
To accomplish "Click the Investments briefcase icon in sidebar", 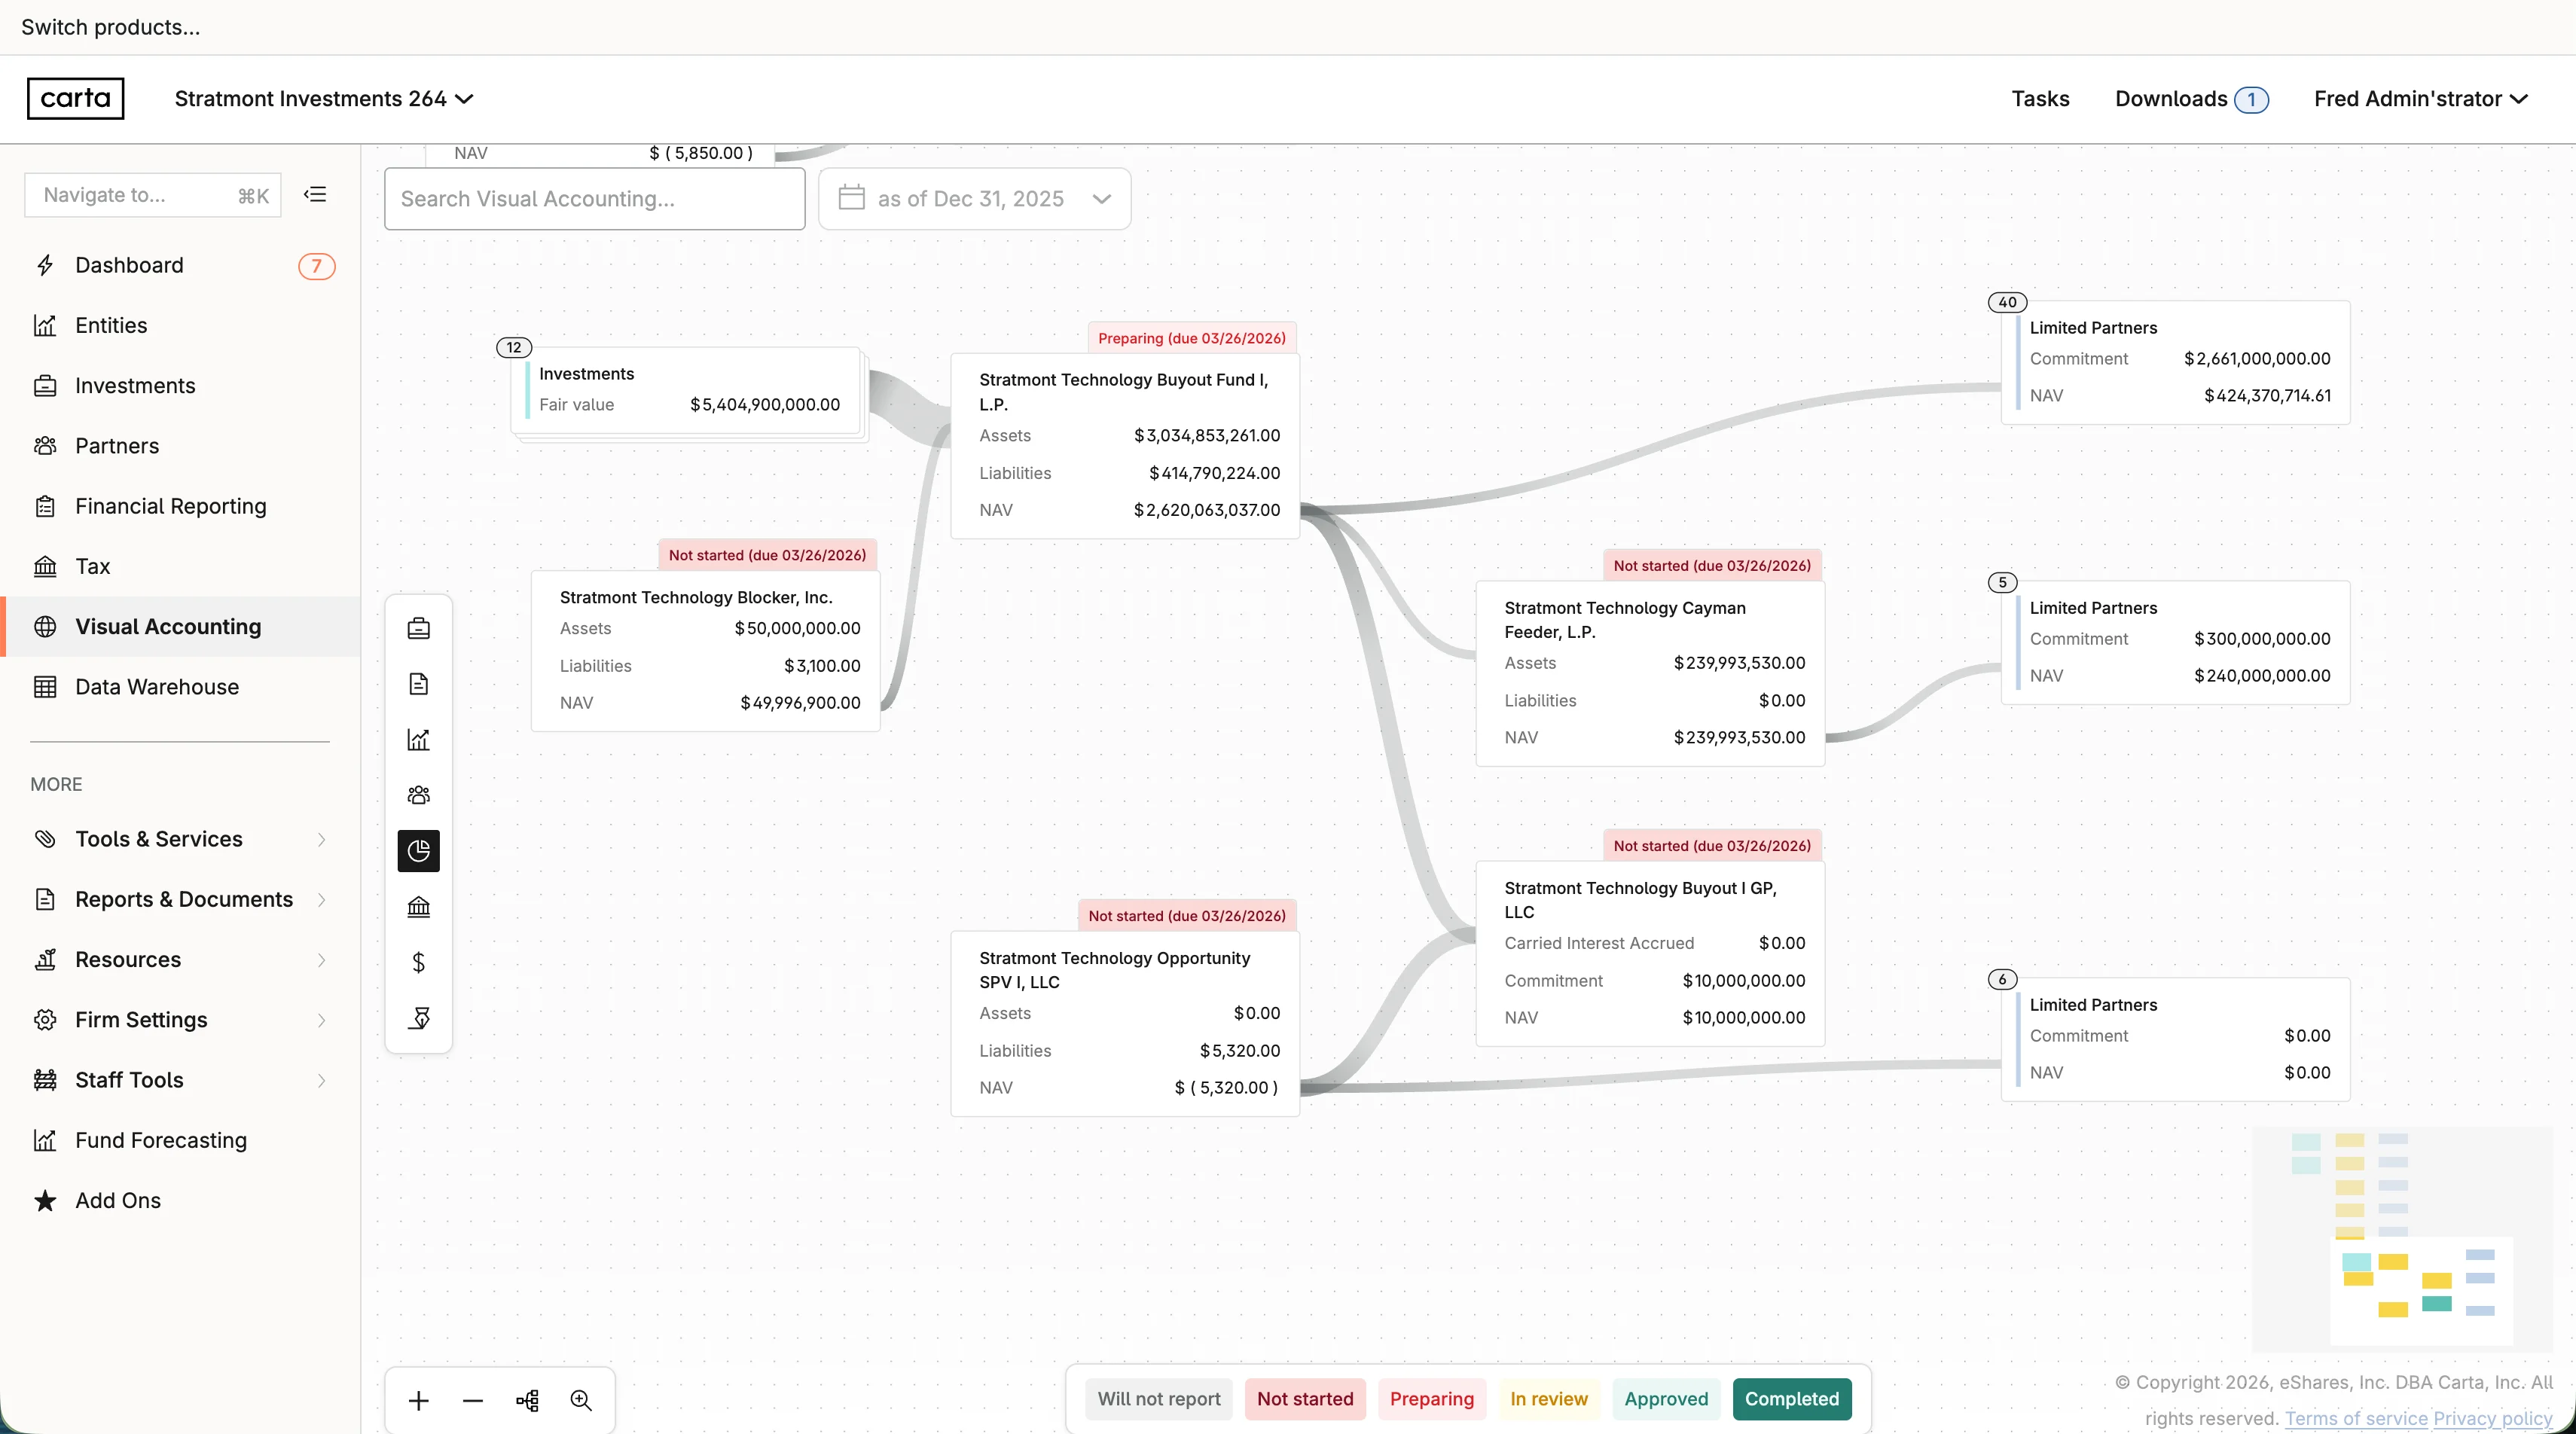I will [x=45, y=385].
